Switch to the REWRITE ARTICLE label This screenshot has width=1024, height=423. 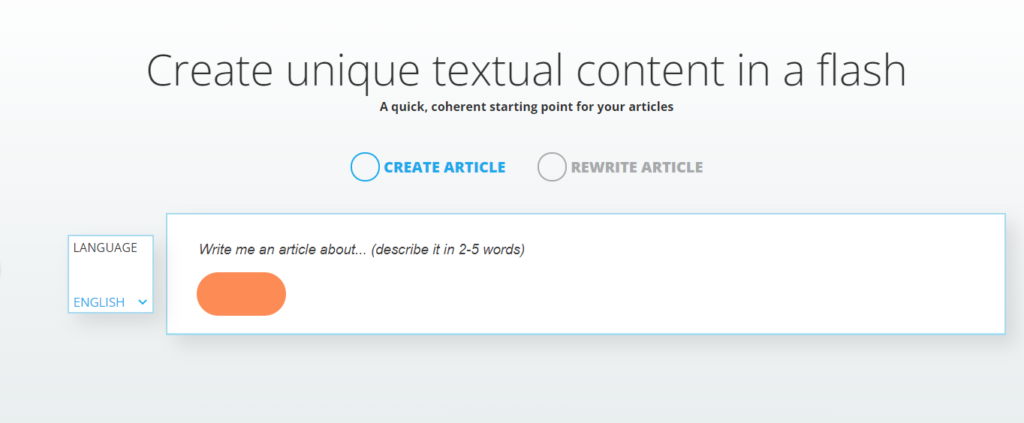click(x=636, y=167)
